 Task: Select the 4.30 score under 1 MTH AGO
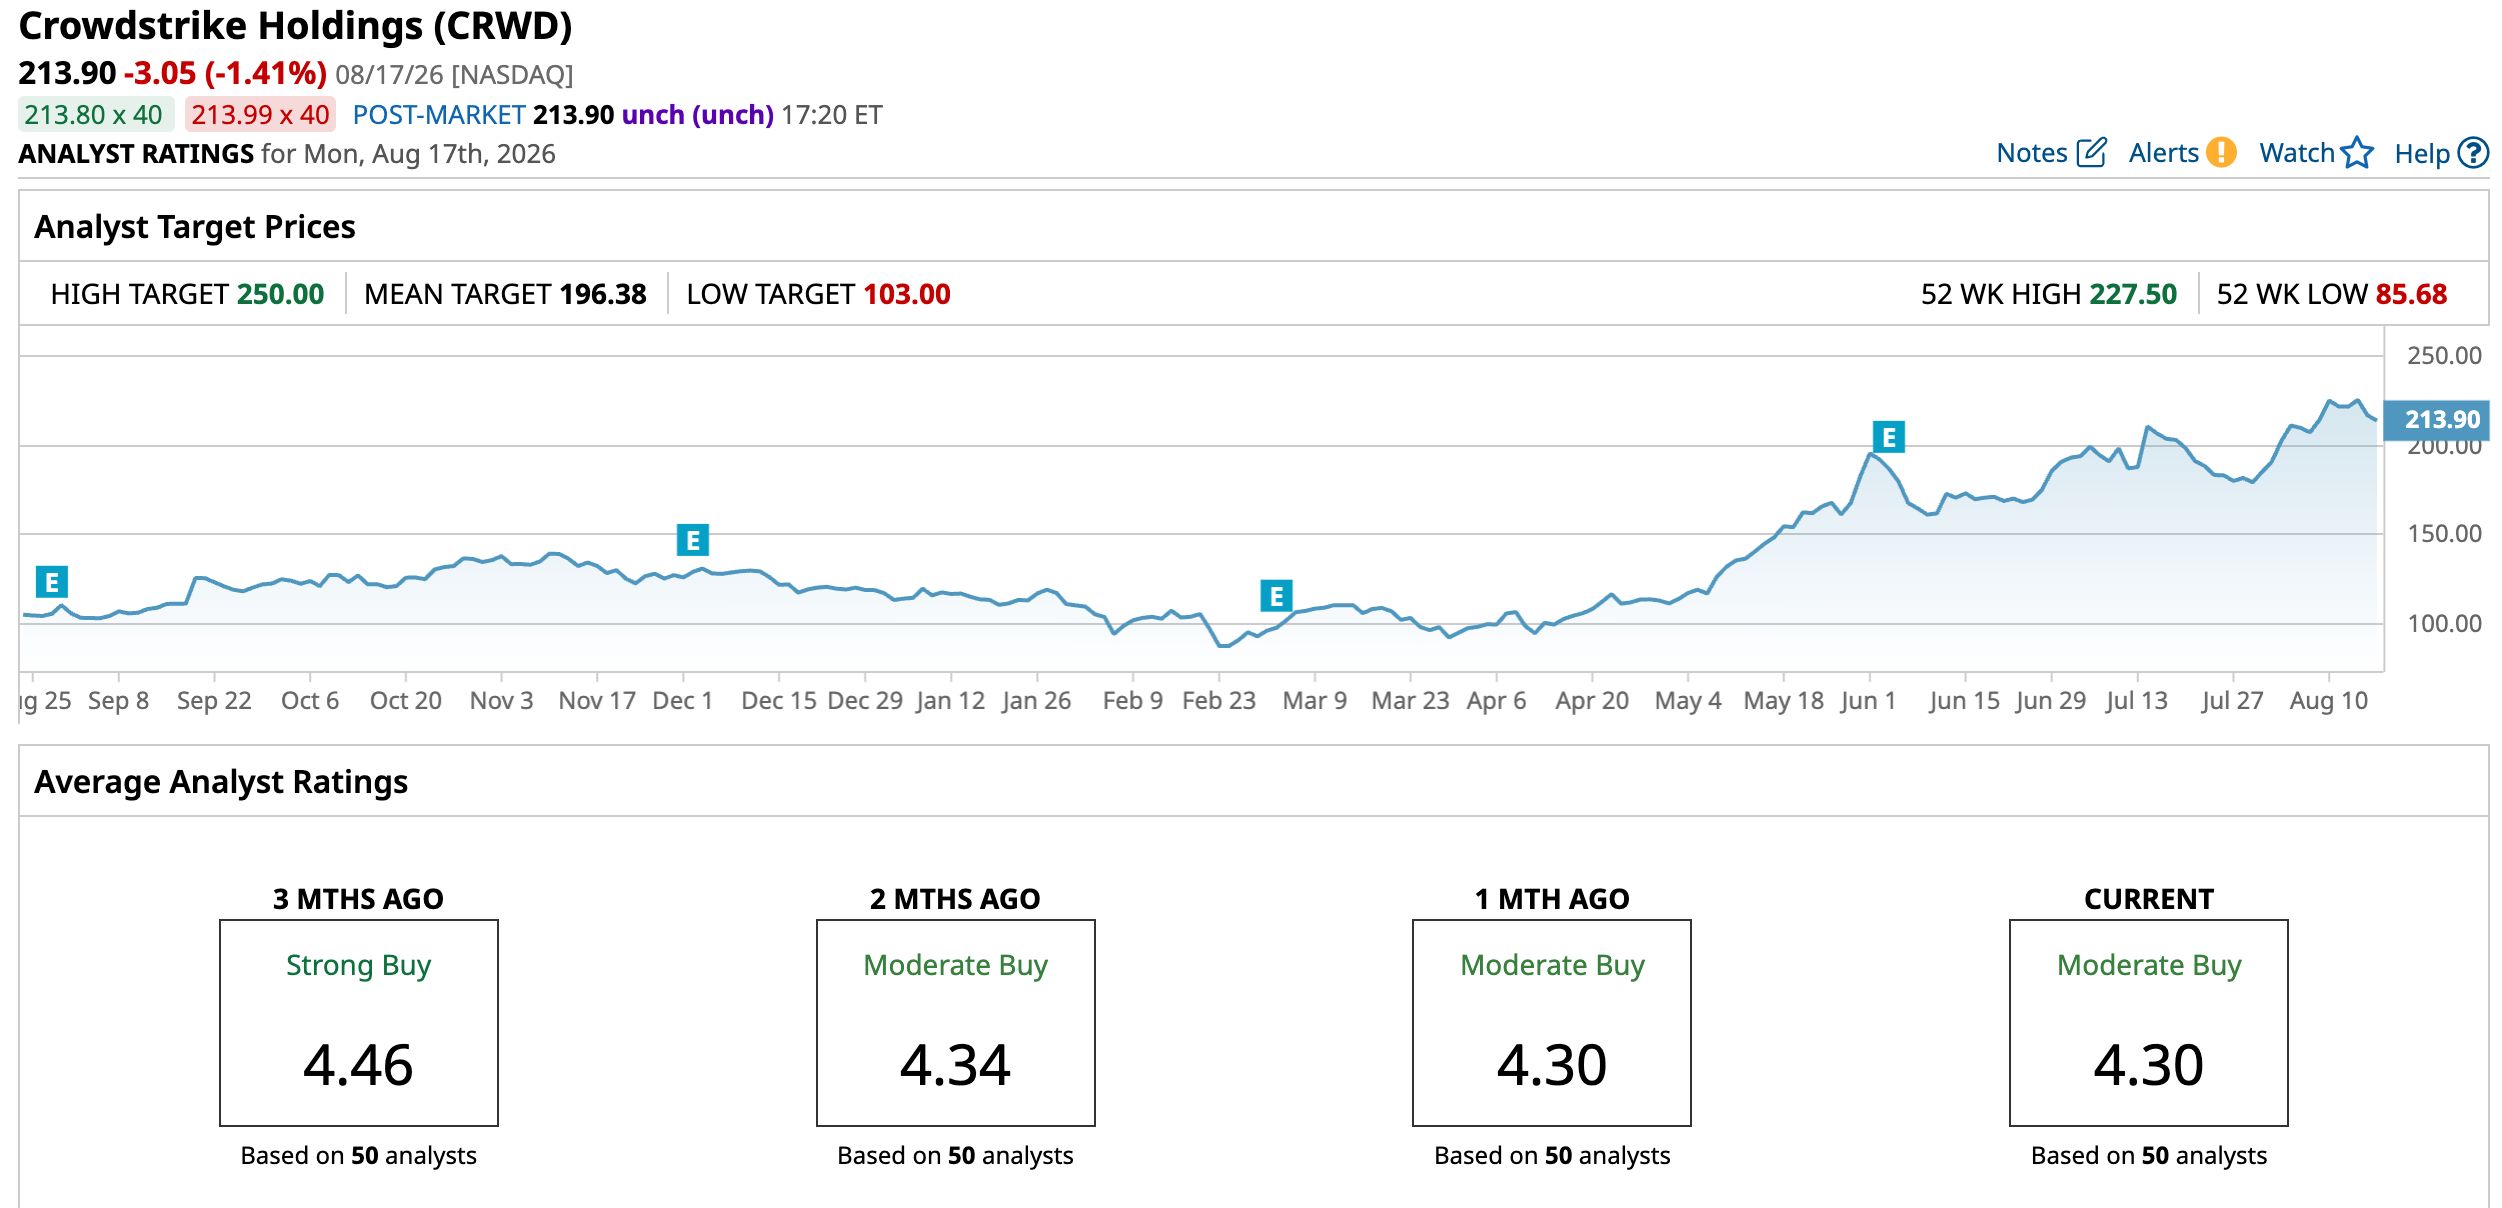(1552, 1065)
